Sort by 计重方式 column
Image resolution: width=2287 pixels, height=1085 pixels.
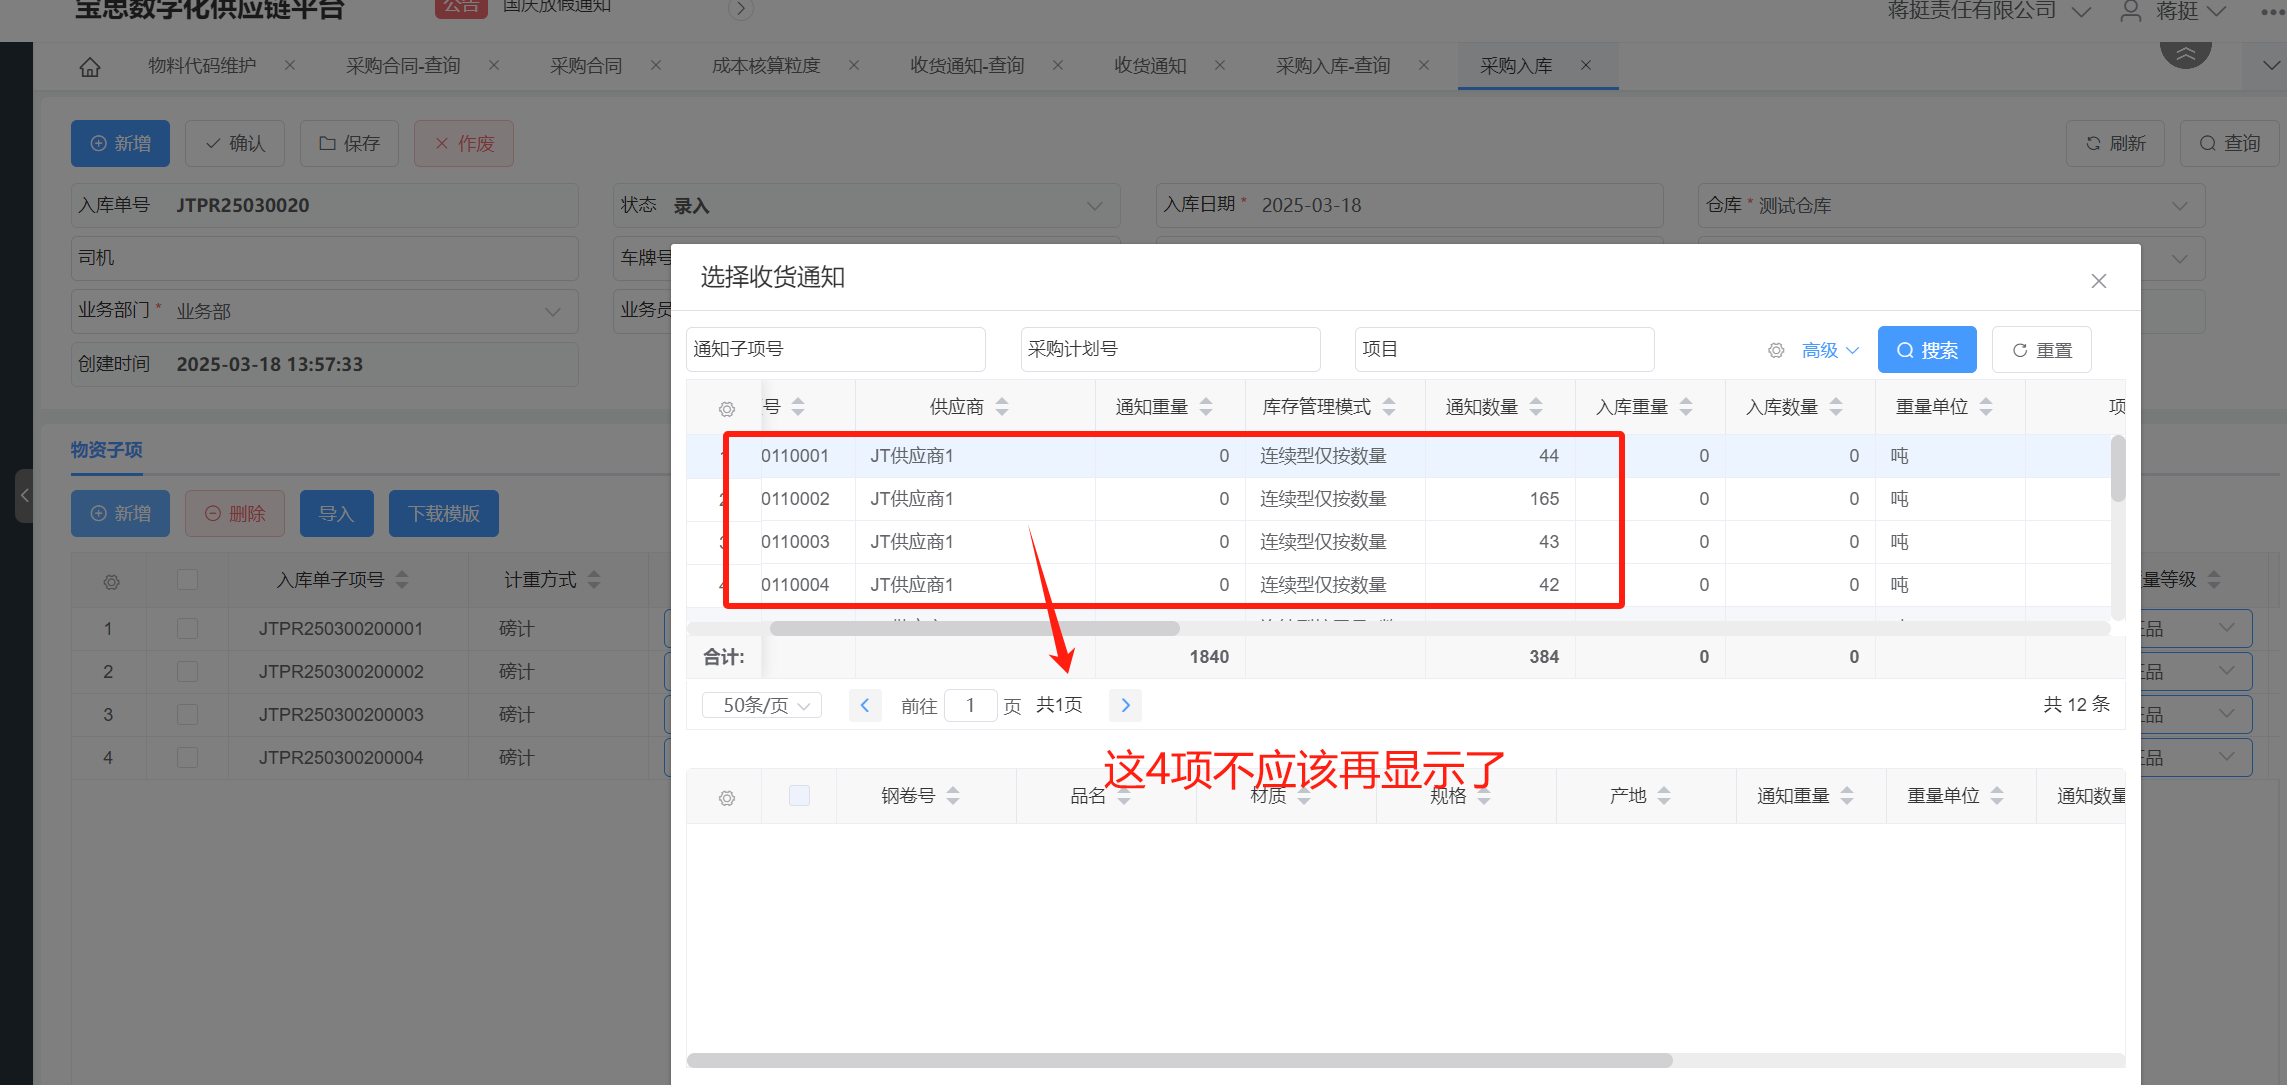point(594,580)
